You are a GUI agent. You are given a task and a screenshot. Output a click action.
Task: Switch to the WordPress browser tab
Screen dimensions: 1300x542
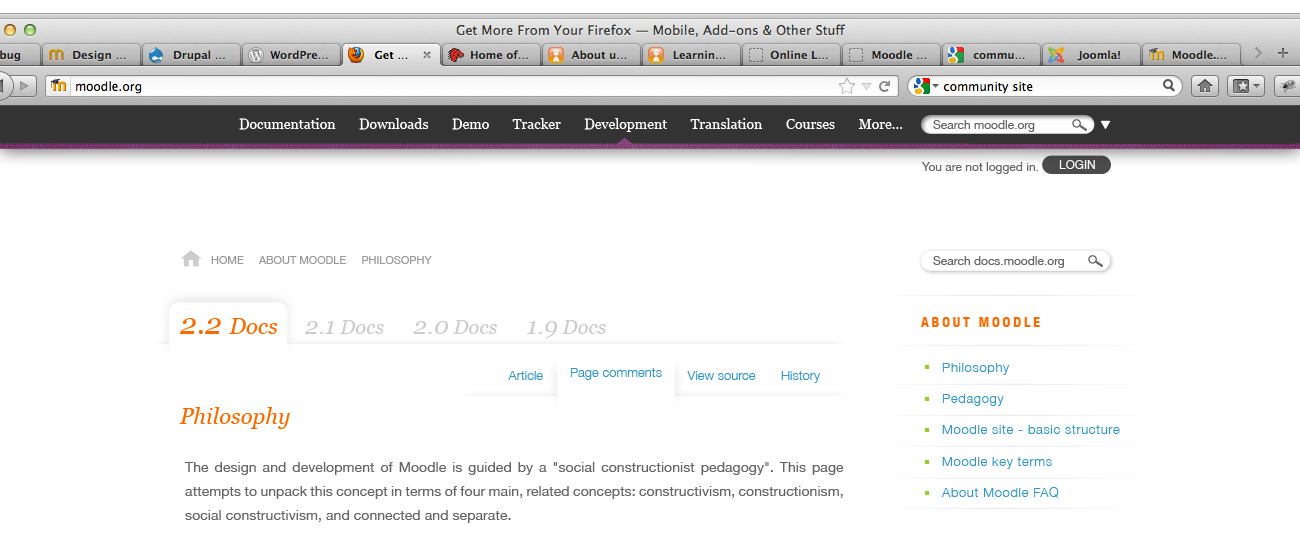[x=290, y=55]
